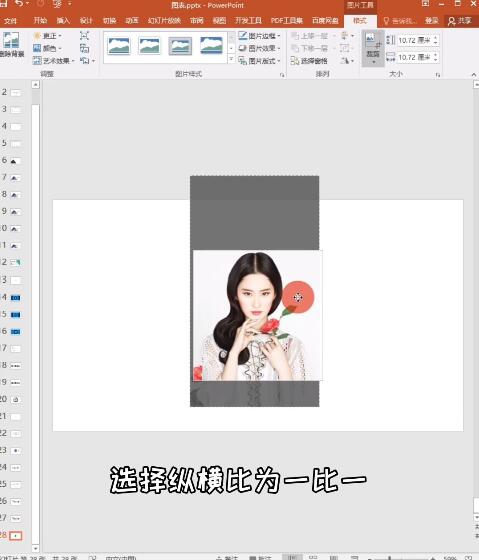
Task: Apply the first picture style thumbnail
Action: click(119, 46)
